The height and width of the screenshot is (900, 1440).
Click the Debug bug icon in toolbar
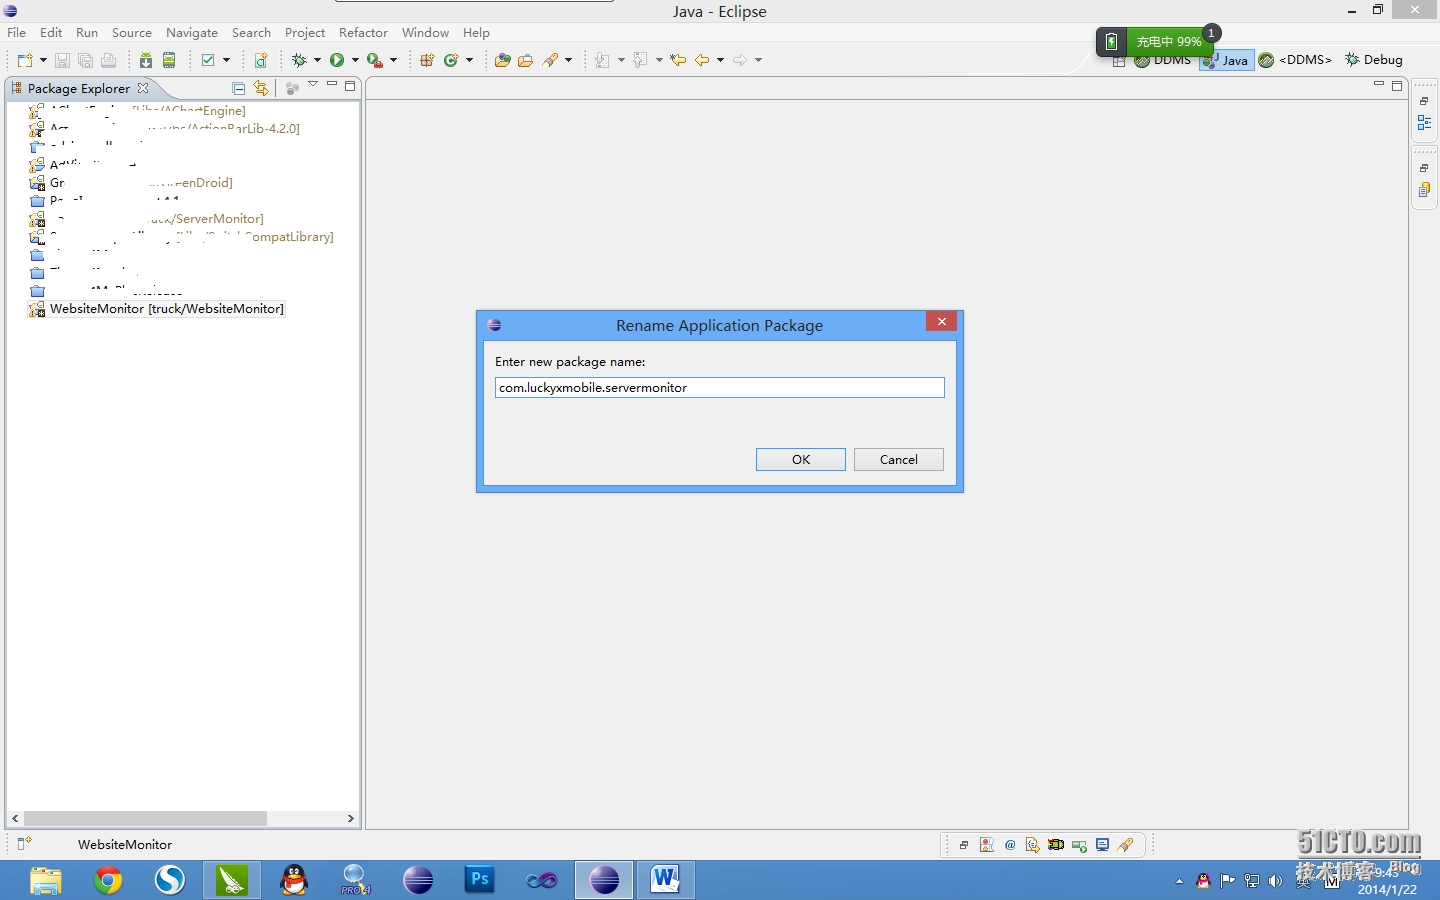pos(298,60)
